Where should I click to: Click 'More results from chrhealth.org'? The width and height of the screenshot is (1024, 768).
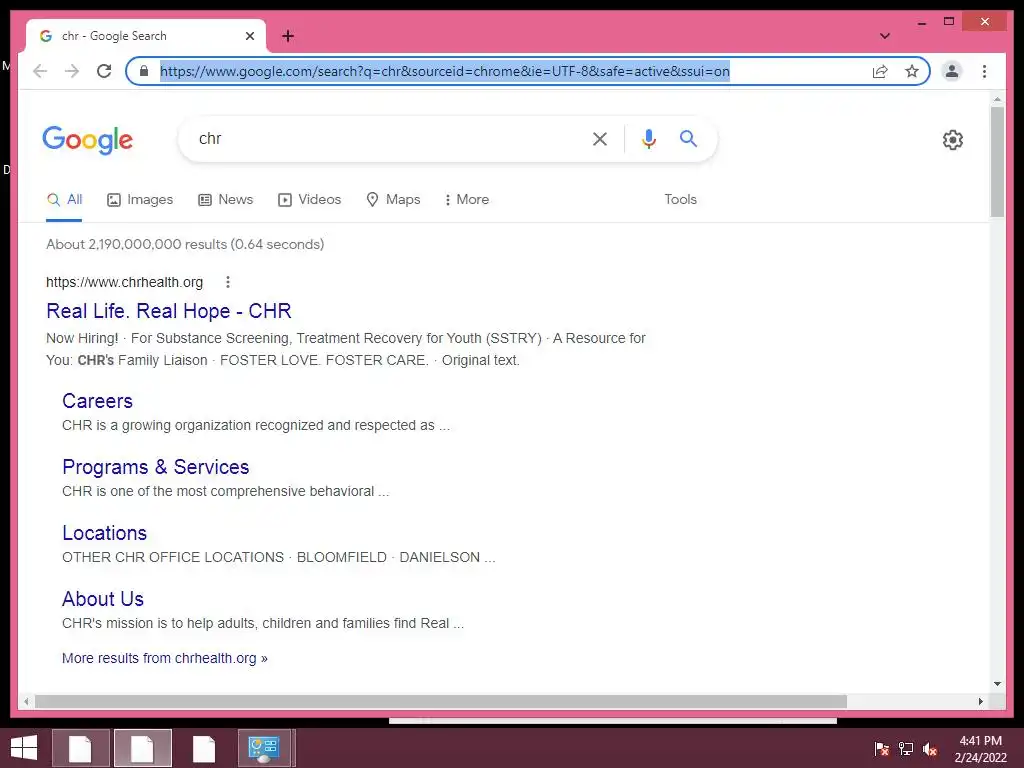165,658
